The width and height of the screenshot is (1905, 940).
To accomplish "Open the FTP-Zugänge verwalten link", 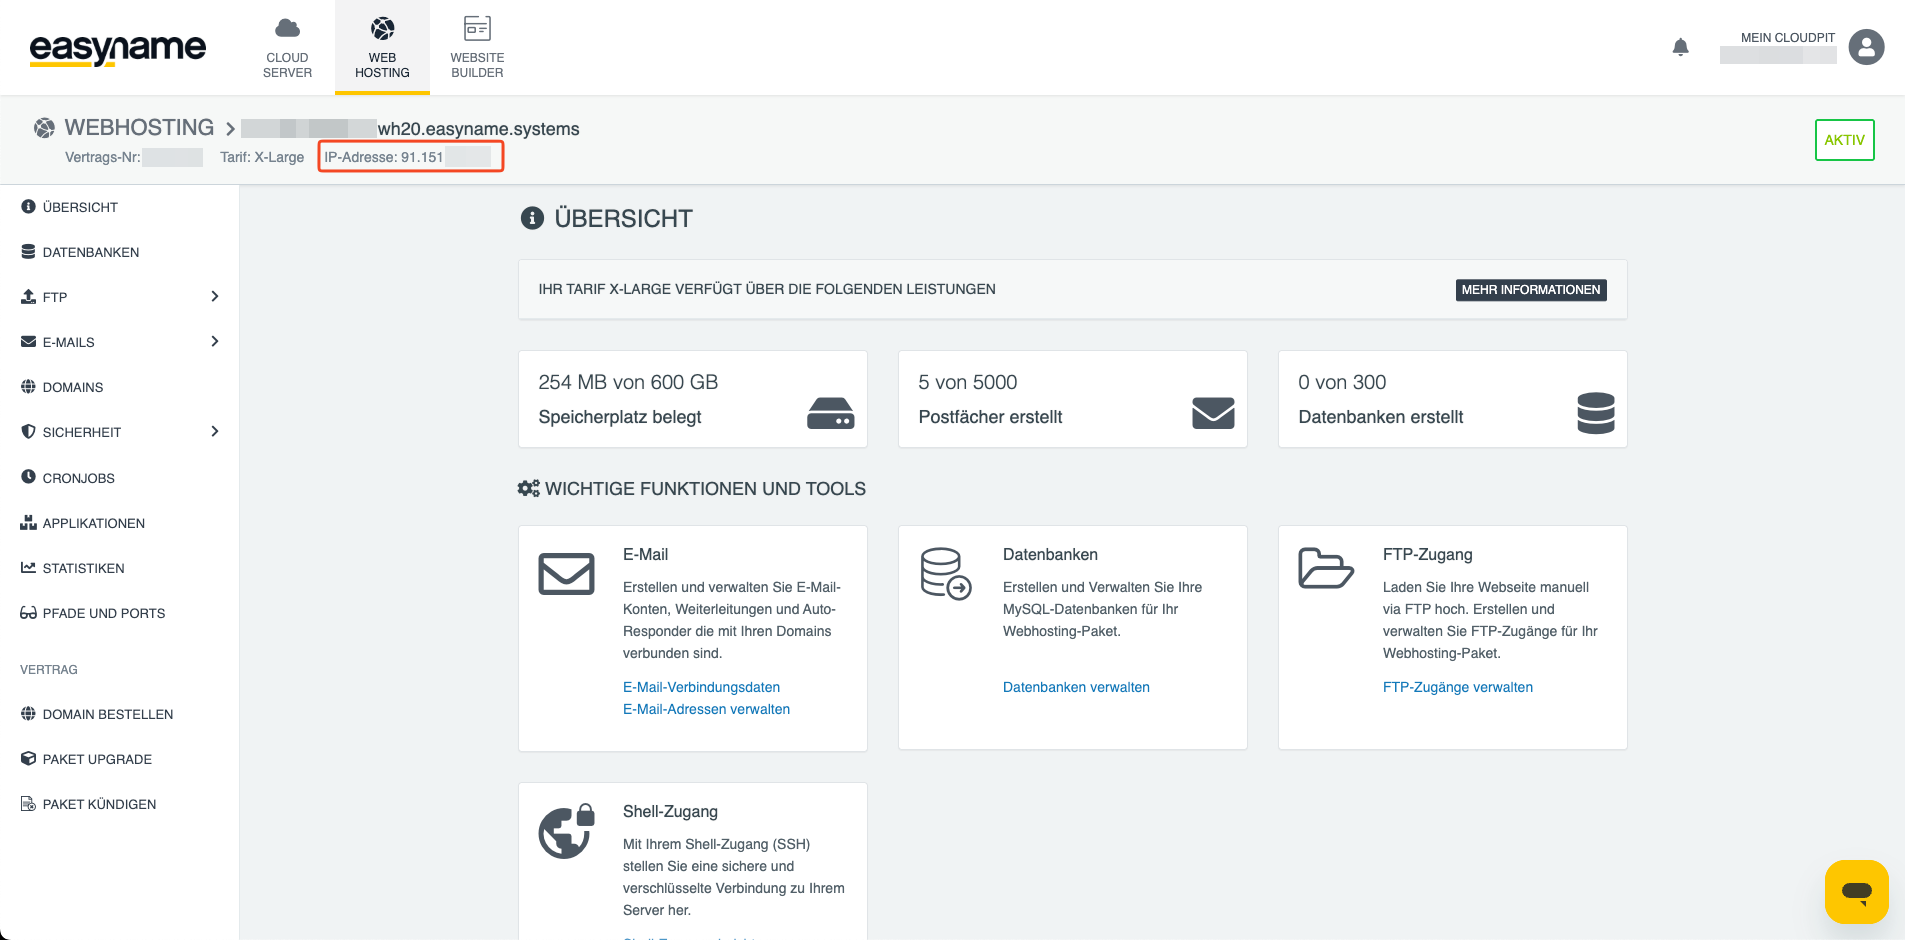I will pos(1458,687).
